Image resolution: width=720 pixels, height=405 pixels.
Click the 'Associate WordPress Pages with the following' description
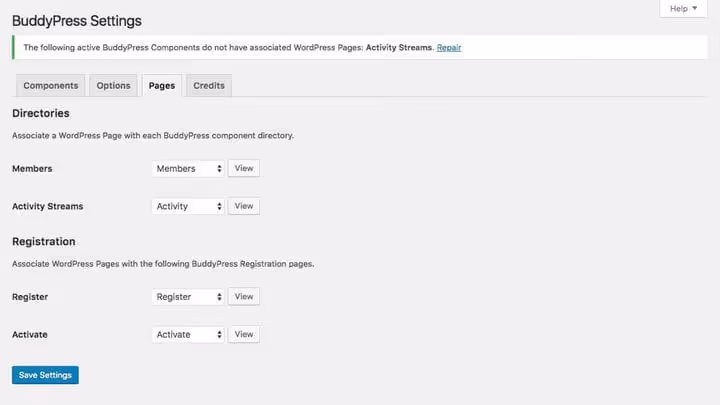pyautogui.click(x=163, y=264)
